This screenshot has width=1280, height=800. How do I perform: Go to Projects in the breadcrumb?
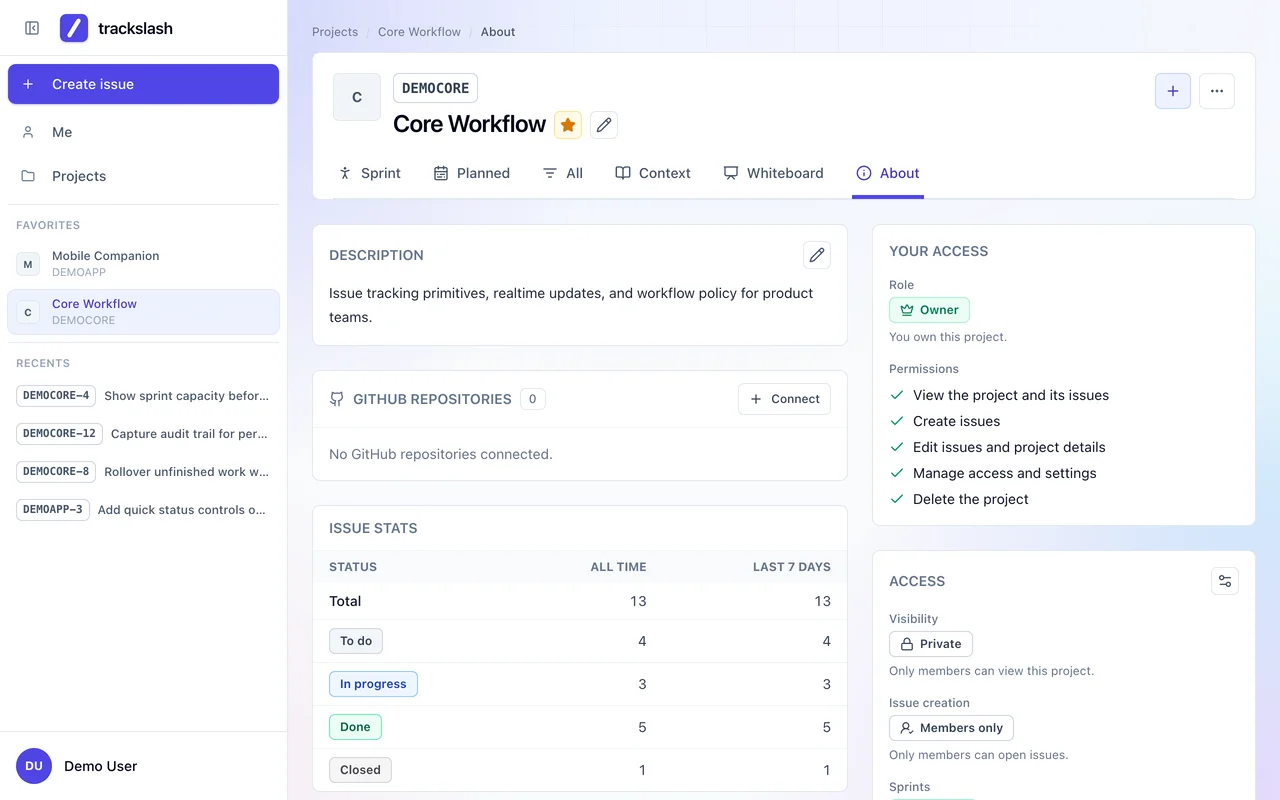[x=335, y=32]
